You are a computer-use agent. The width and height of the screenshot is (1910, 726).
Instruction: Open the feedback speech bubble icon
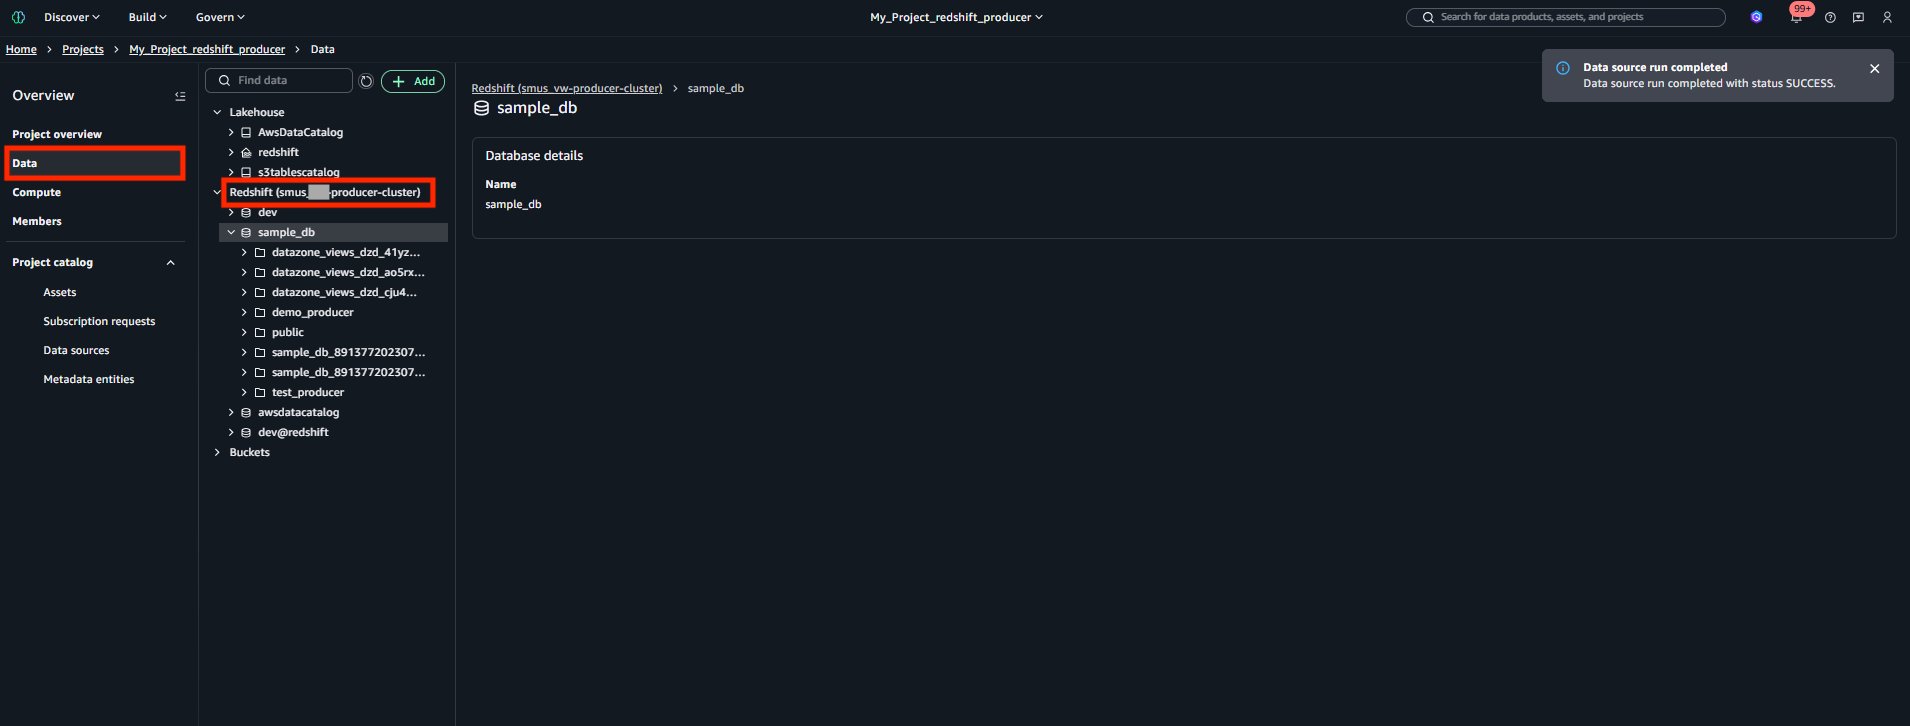[x=1858, y=17]
